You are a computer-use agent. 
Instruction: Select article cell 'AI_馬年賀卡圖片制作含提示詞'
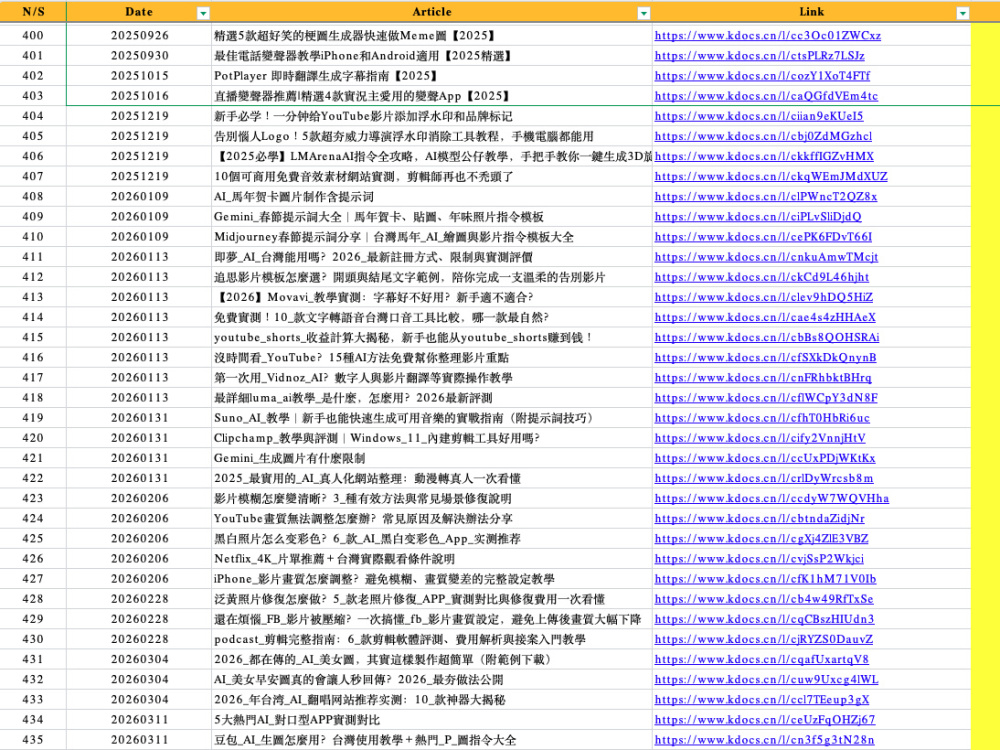tap(432, 196)
